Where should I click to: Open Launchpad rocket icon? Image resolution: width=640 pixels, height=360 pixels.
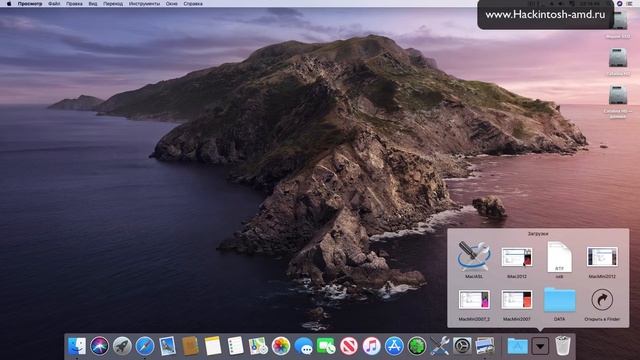click(122, 346)
